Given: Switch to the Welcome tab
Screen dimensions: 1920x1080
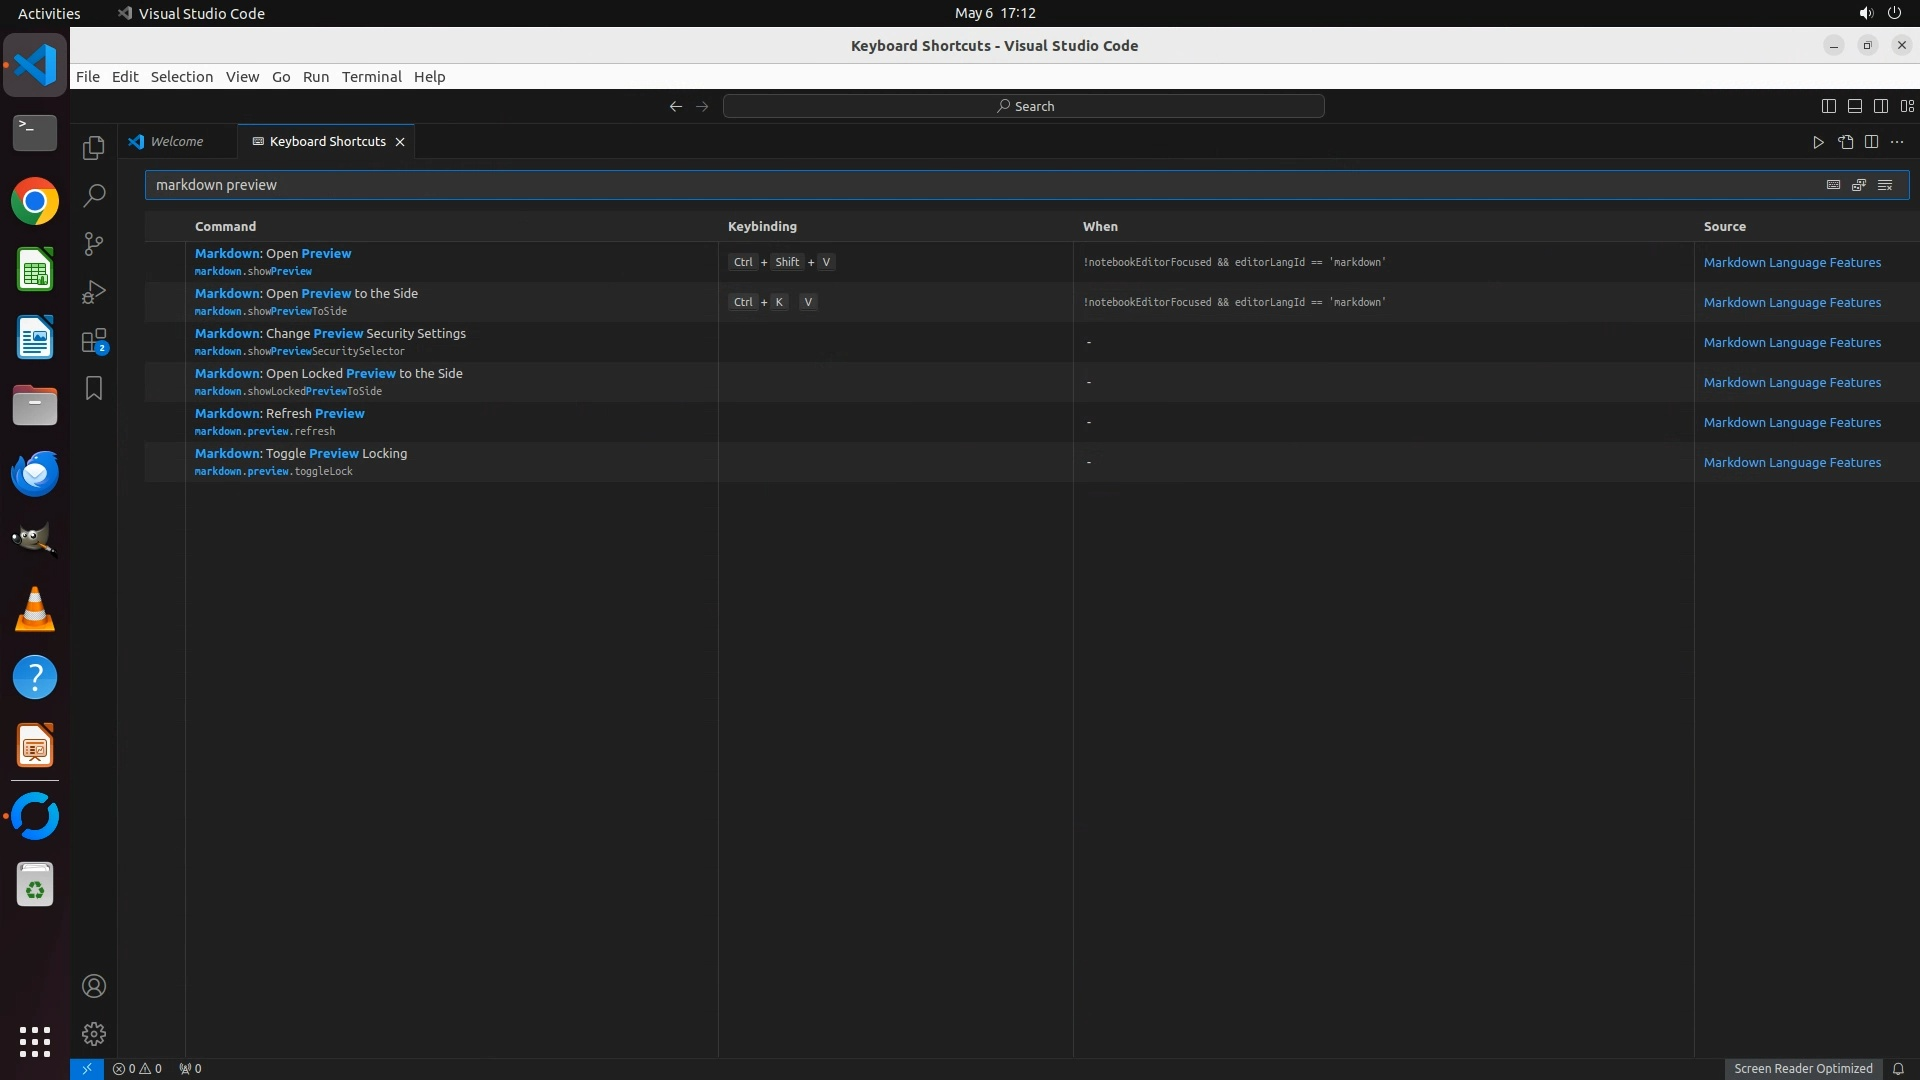Looking at the screenshot, I should [x=177, y=142].
